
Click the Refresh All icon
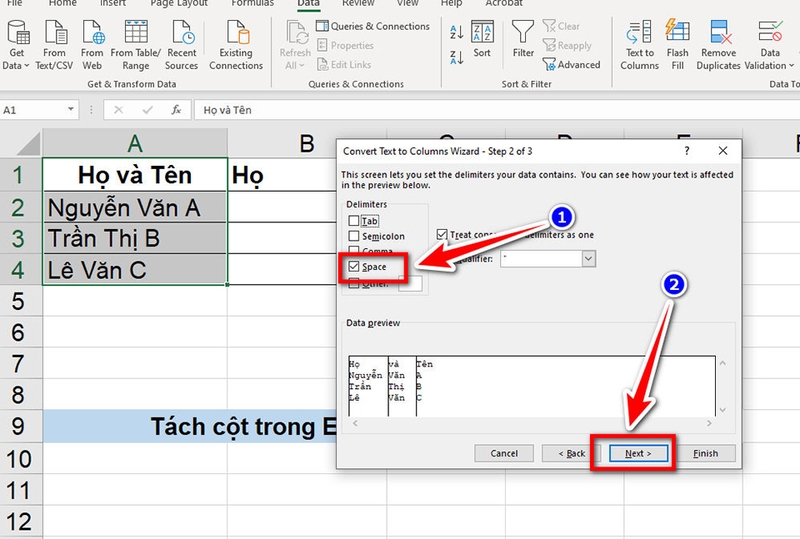coord(296,32)
